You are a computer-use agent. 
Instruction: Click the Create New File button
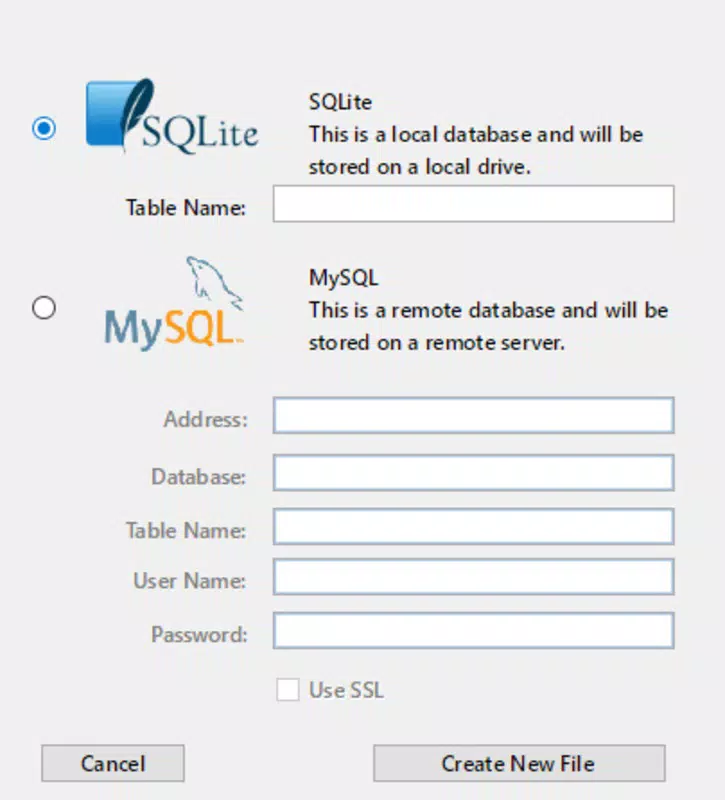519,763
